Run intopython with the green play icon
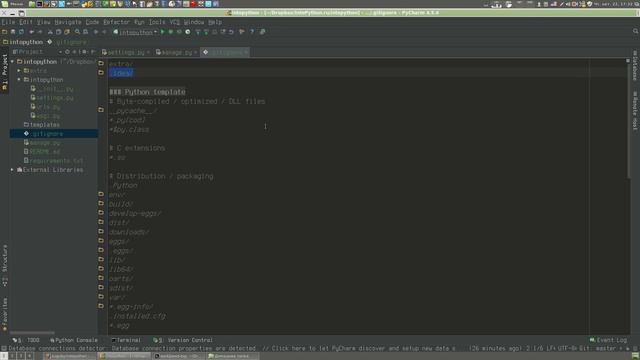The width and height of the screenshot is (640, 360). point(162,32)
